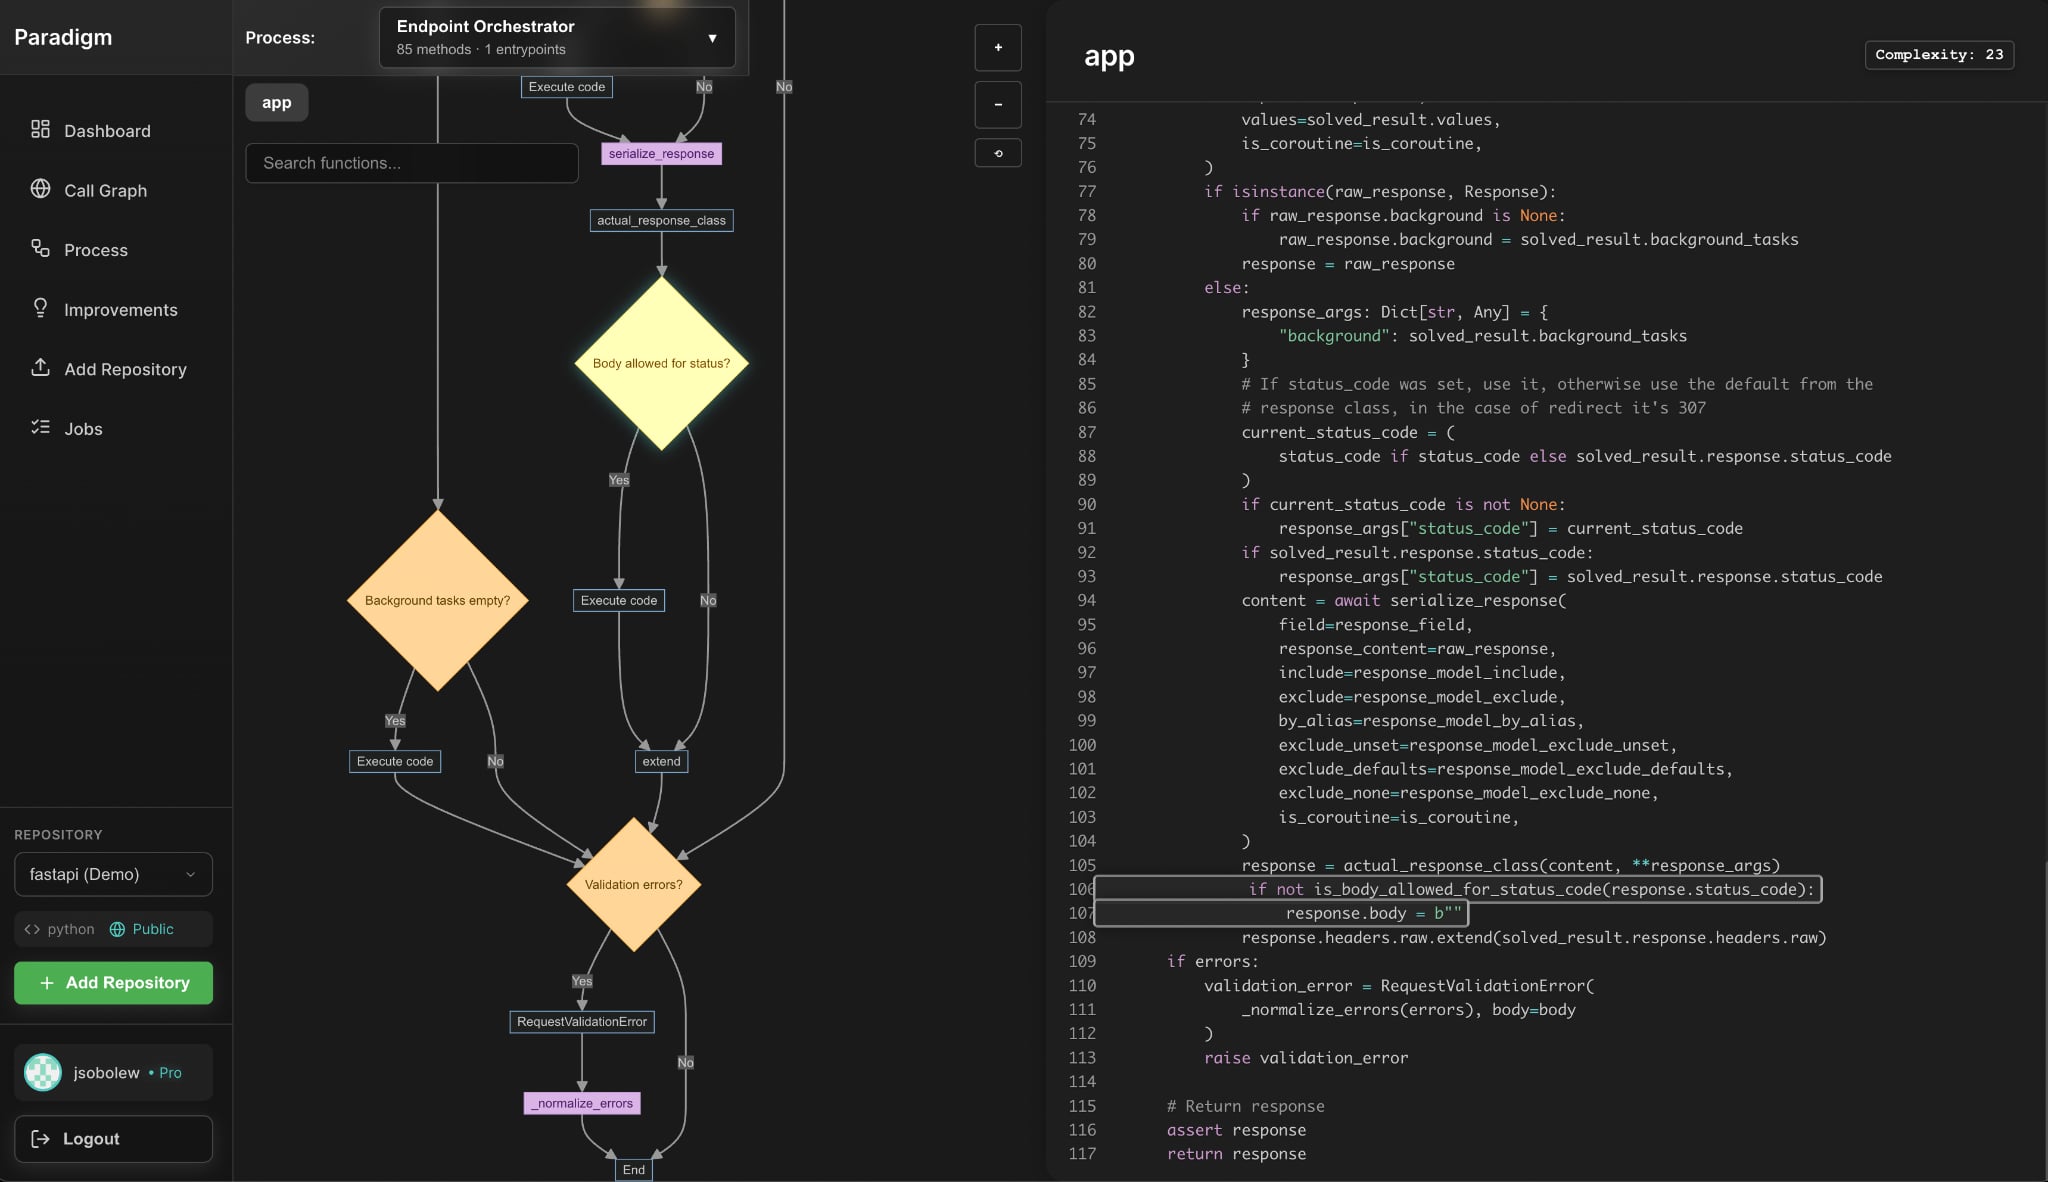Click the Process nodes icon
The height and width of the screenshot is (1182, 2048).
pyautogui.click(x=40, y=249)
